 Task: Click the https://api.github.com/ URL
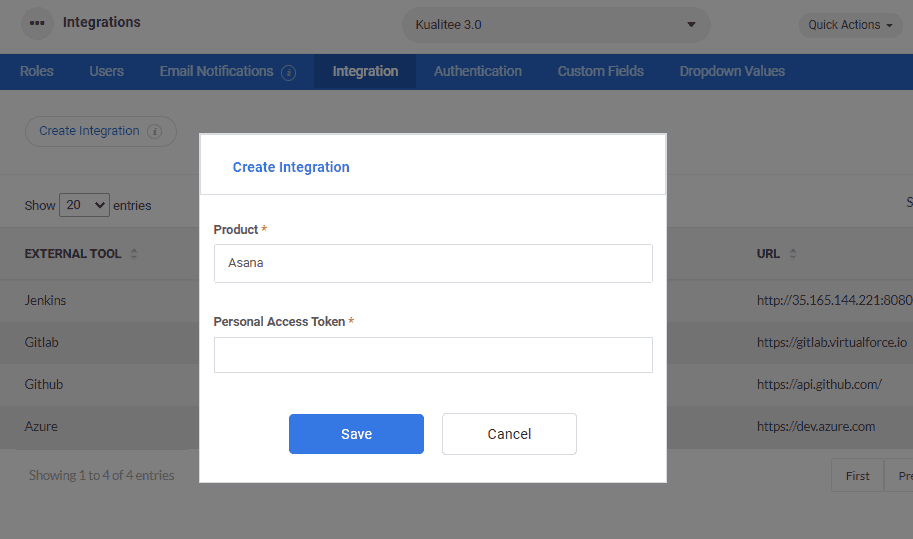819,385
